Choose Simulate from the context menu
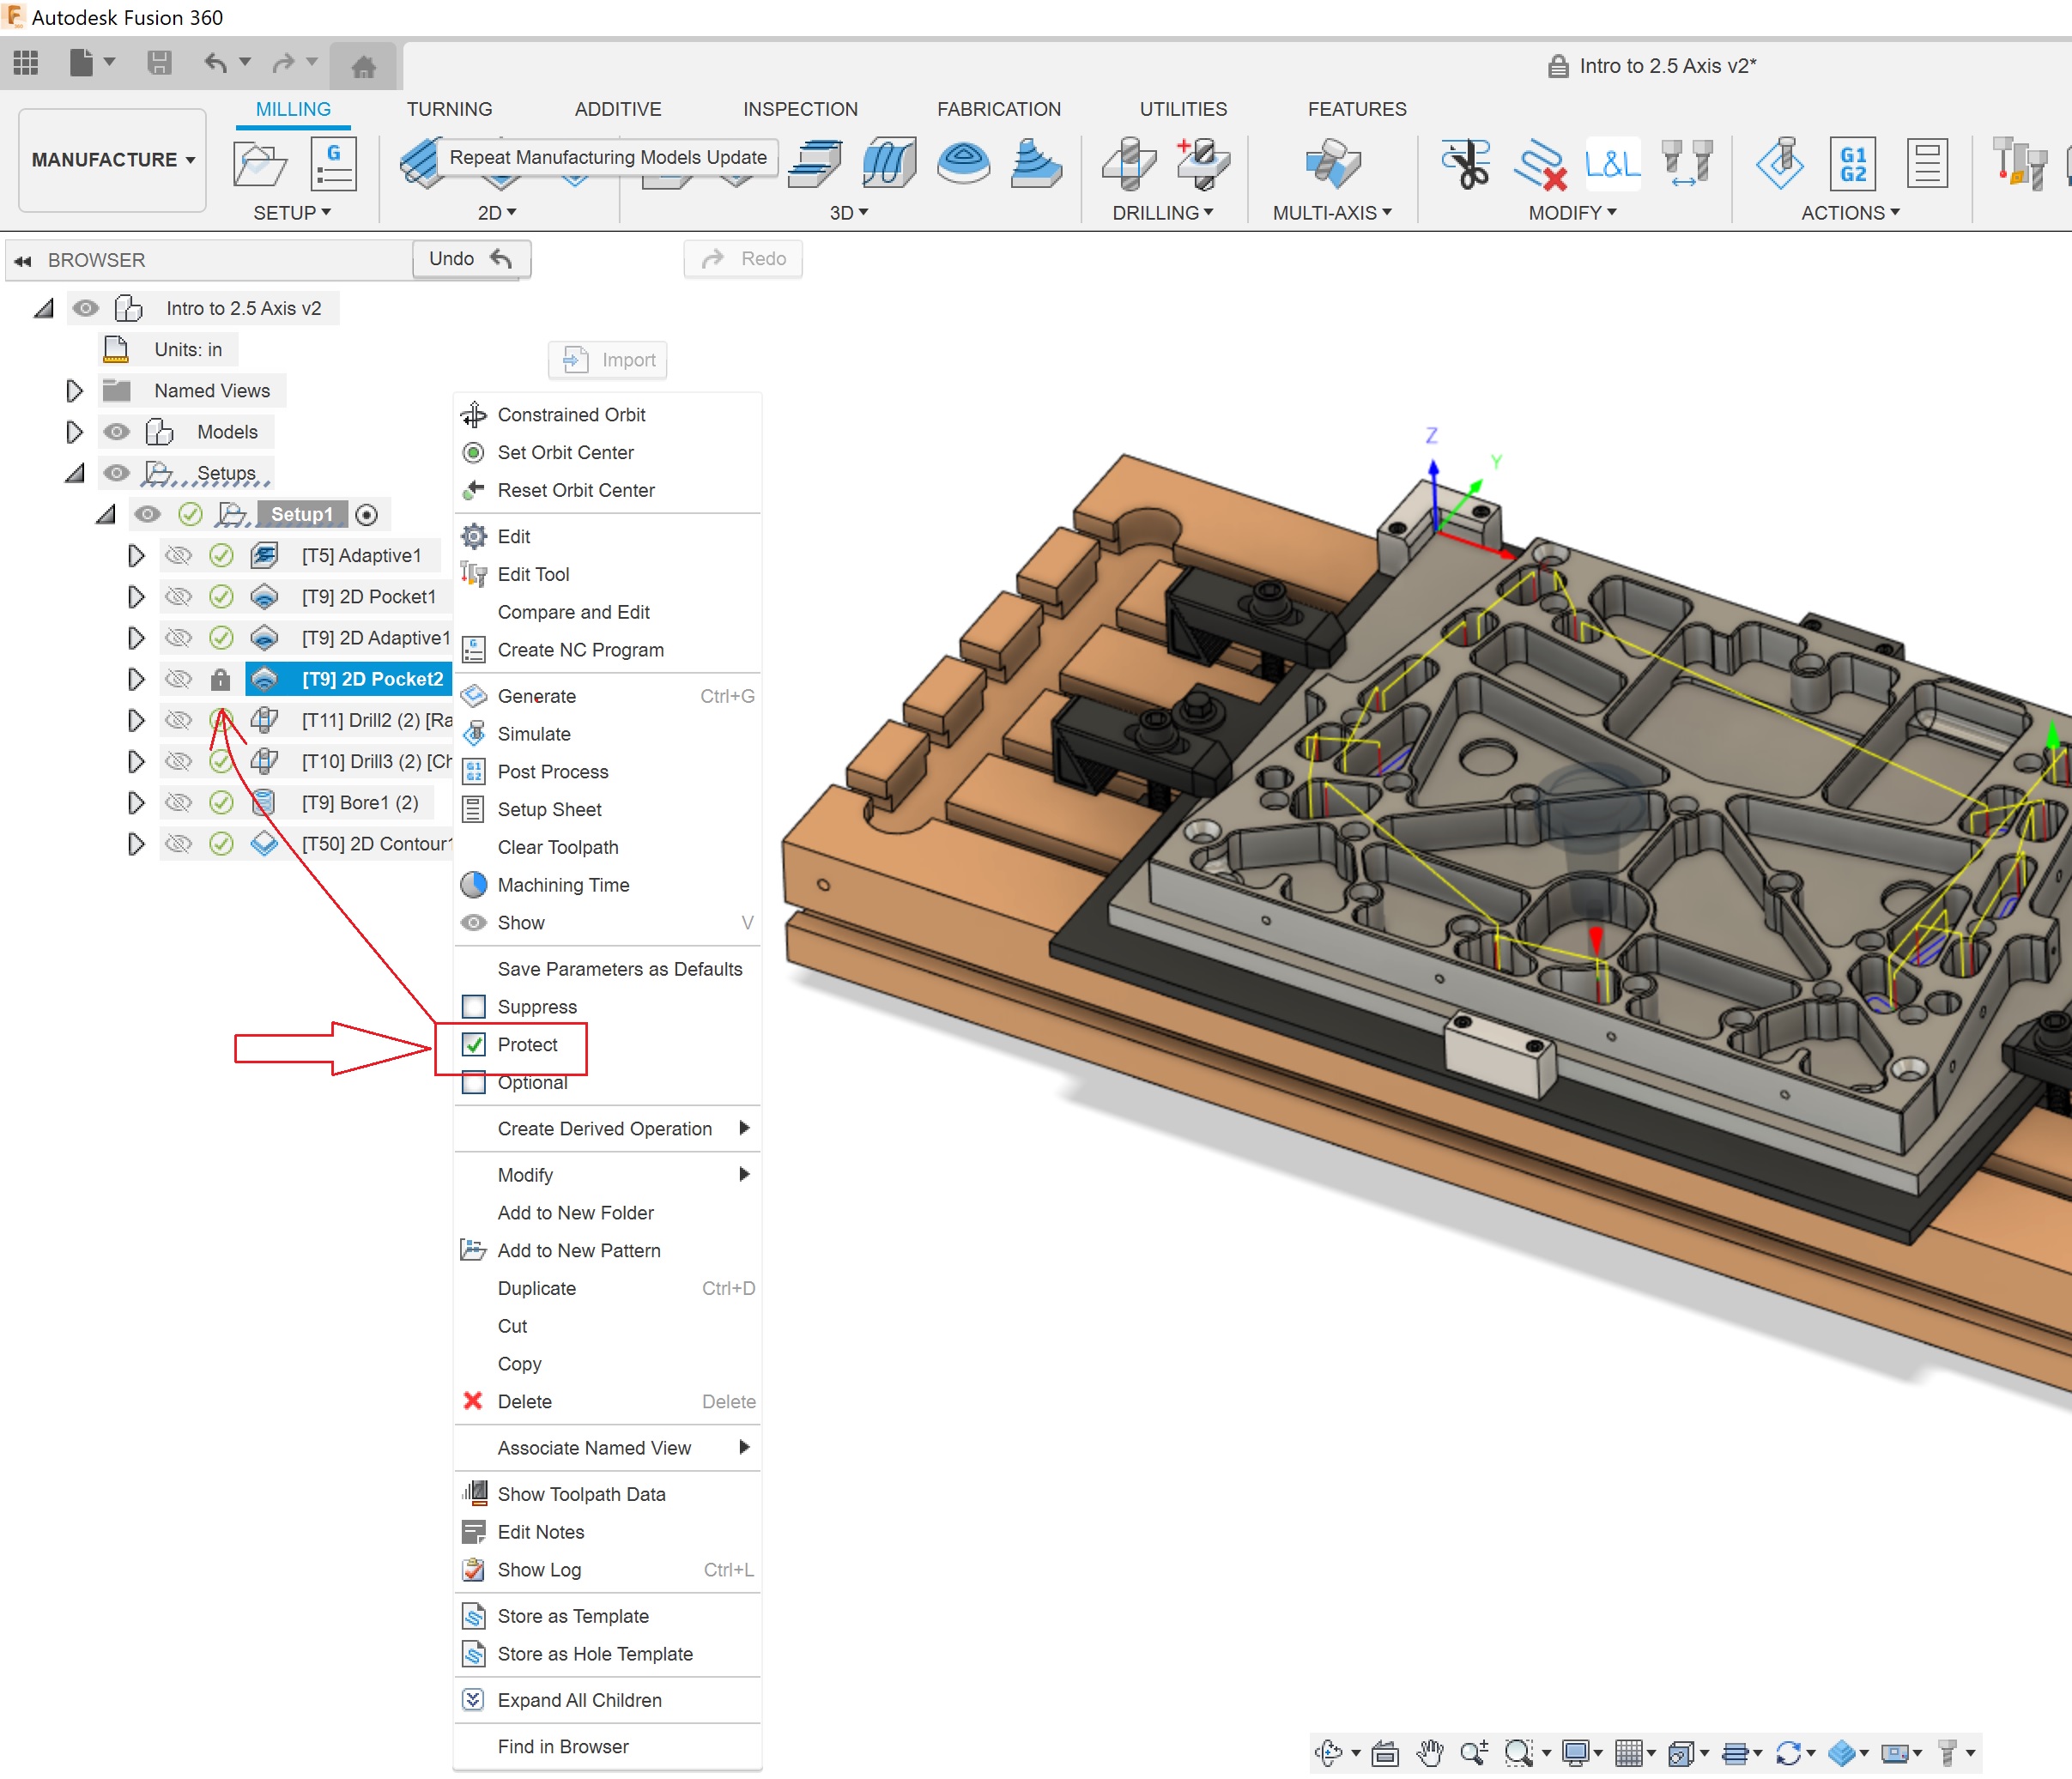Screen dimensions: 2072x1779 click(534, 734)
